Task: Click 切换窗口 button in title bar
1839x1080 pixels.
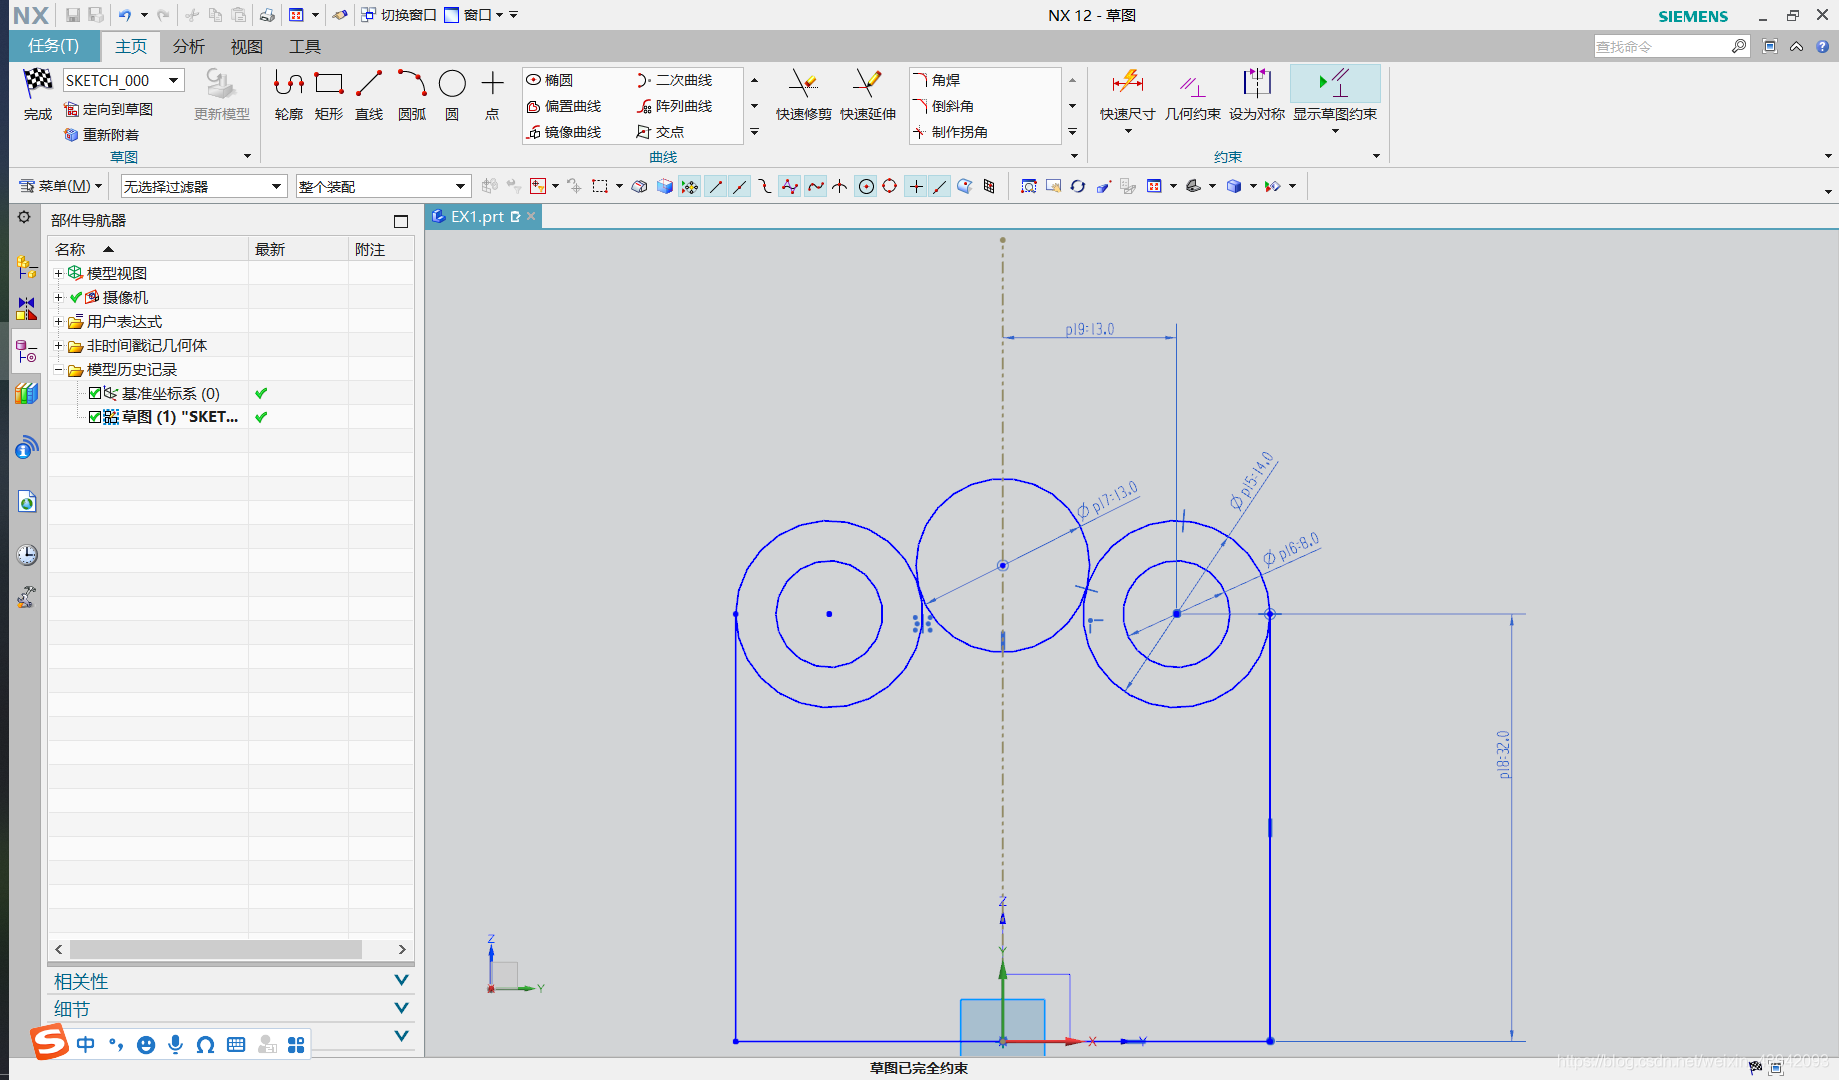Action: click(x=399, y=15)
